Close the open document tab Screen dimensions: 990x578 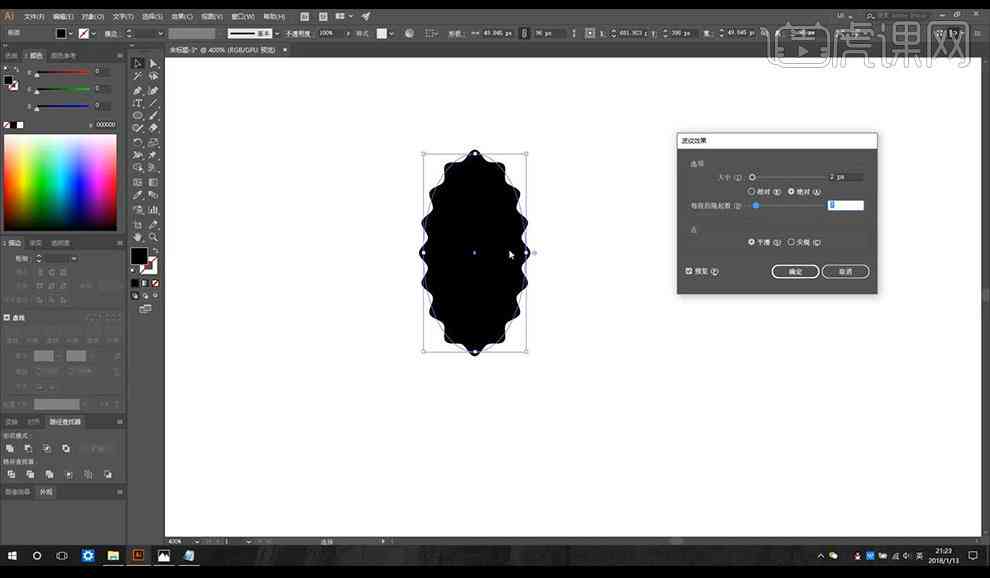point(285,49)
